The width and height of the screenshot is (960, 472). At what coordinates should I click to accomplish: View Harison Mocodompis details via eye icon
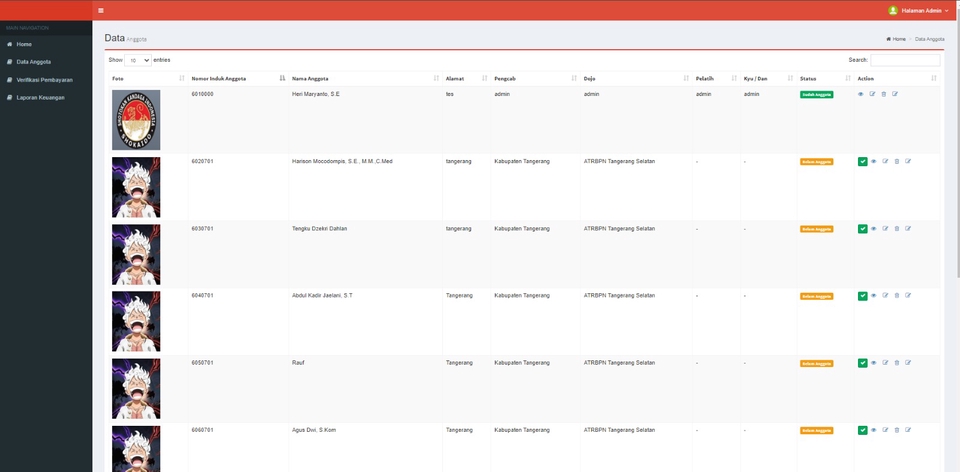pos(874,162)
